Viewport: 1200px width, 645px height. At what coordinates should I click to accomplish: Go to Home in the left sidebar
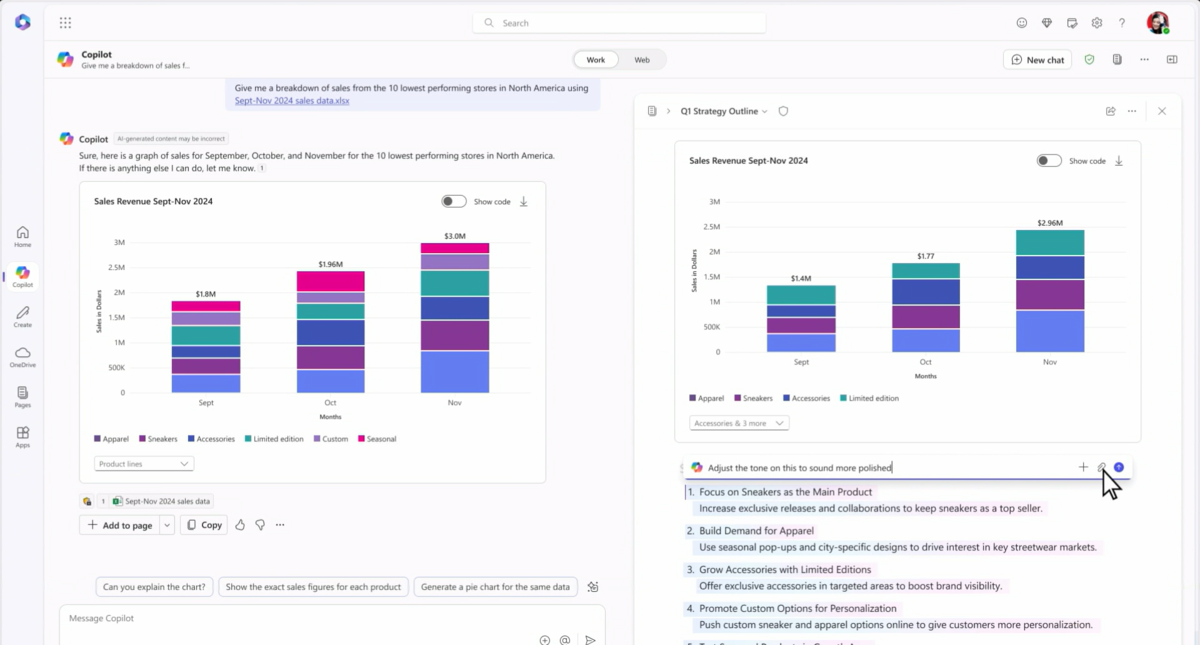coord(22,237)
